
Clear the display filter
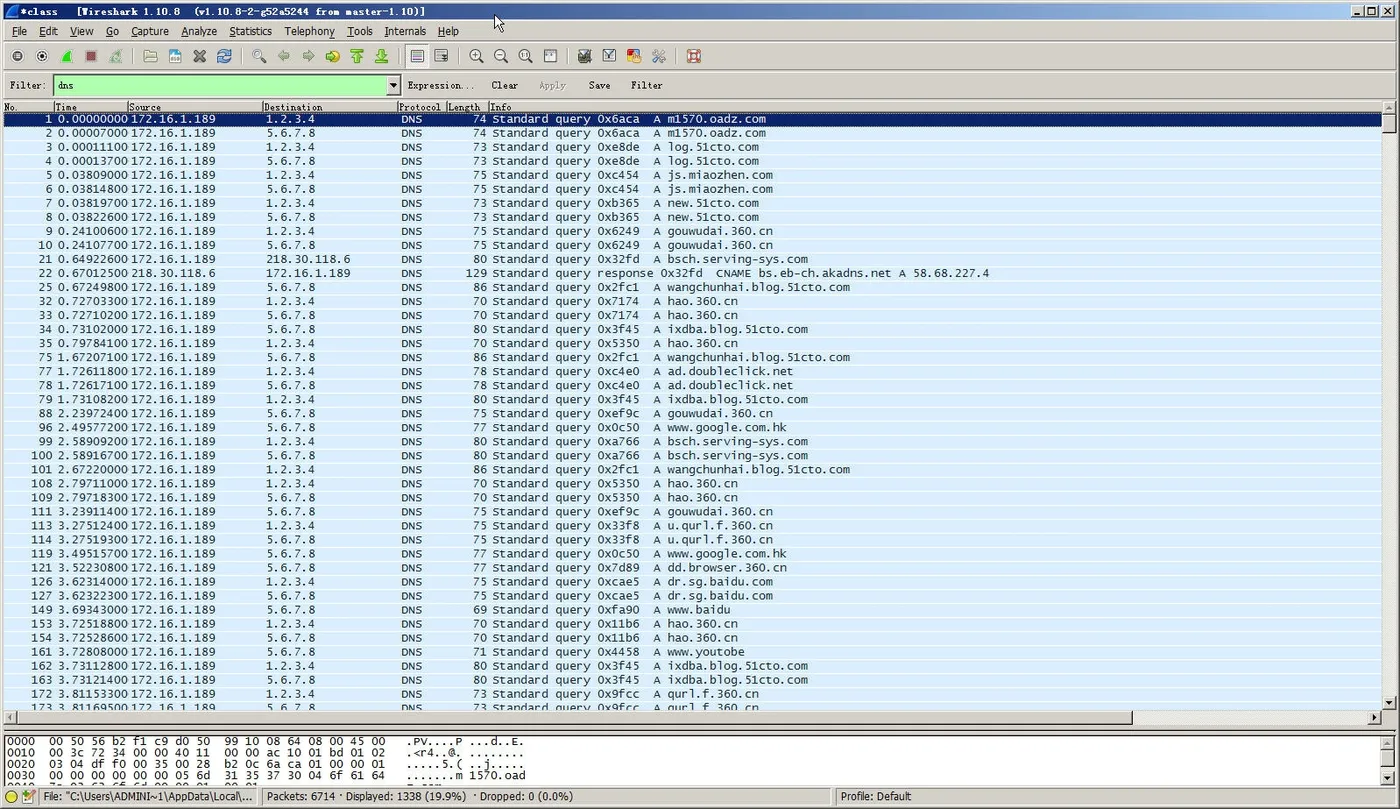pyautogui.click(x=505, y=86)
